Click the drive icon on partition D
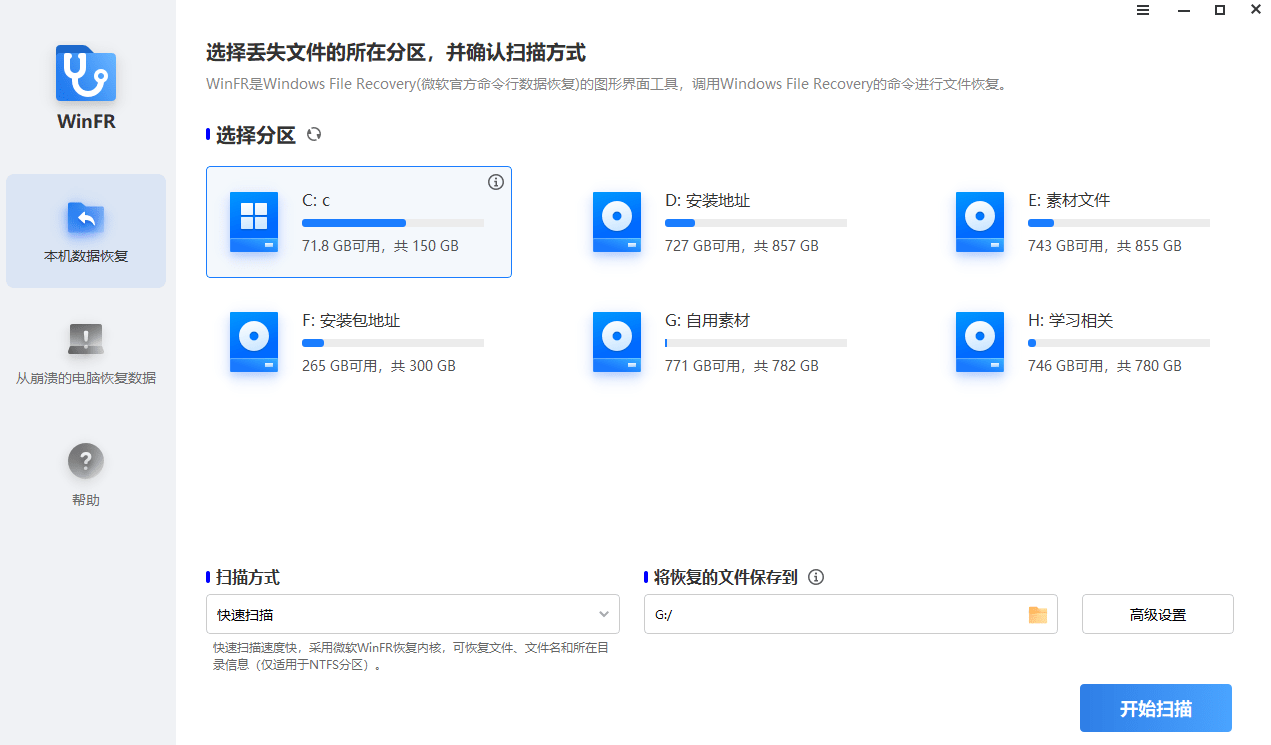The width and height of the screenshot is (1271, 745). [616, 222]
